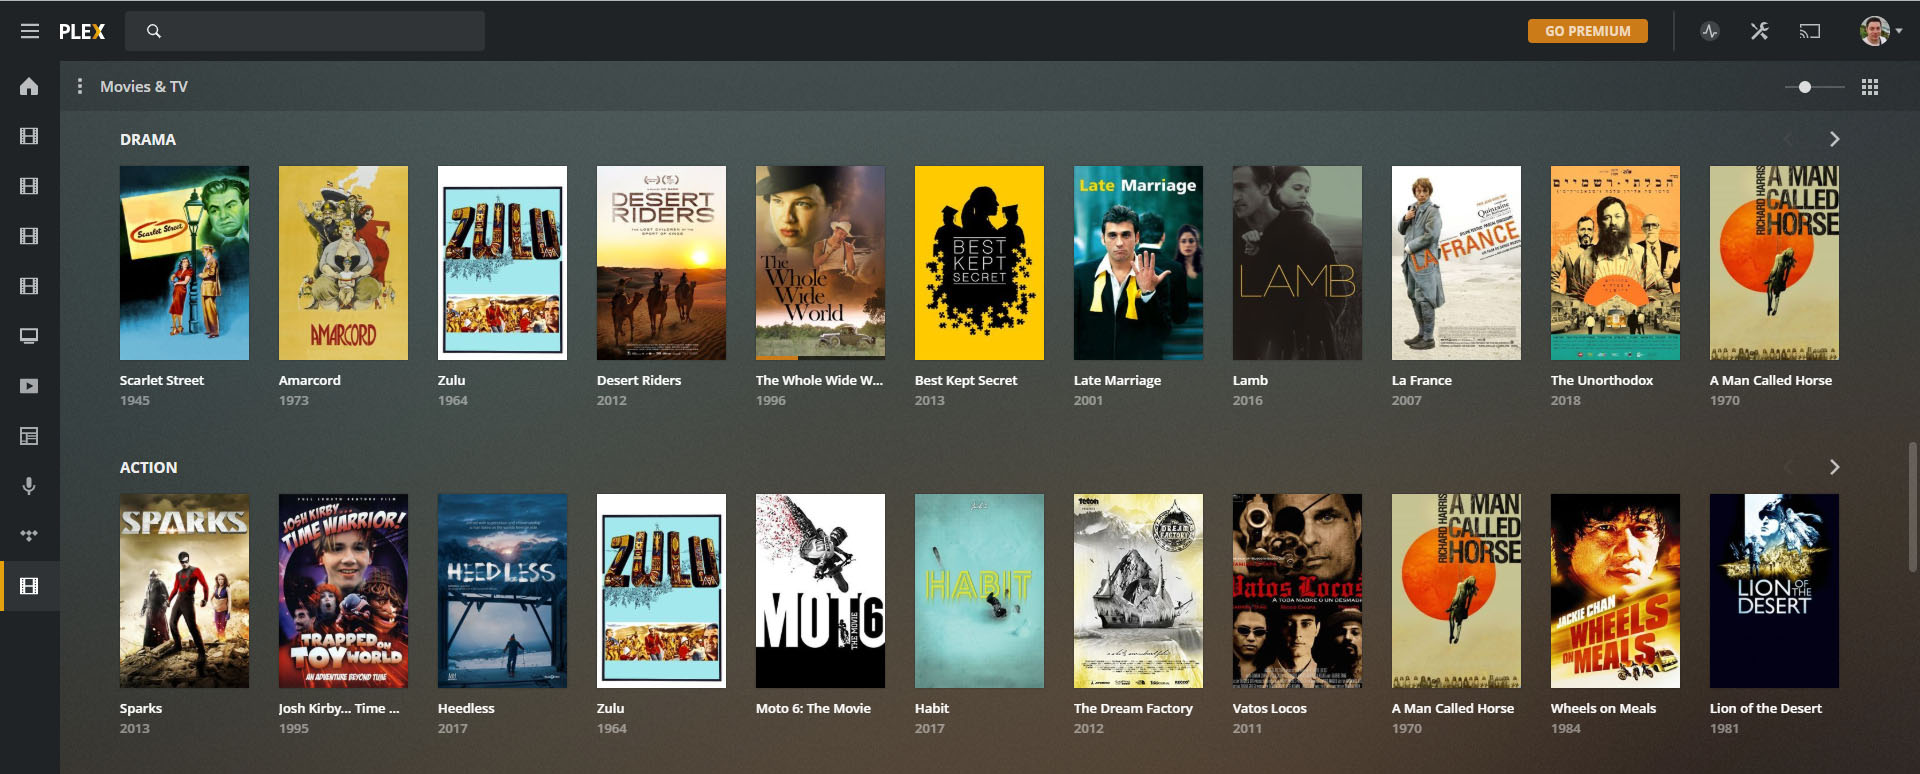Open the News sidebar icon

[29, 436]
